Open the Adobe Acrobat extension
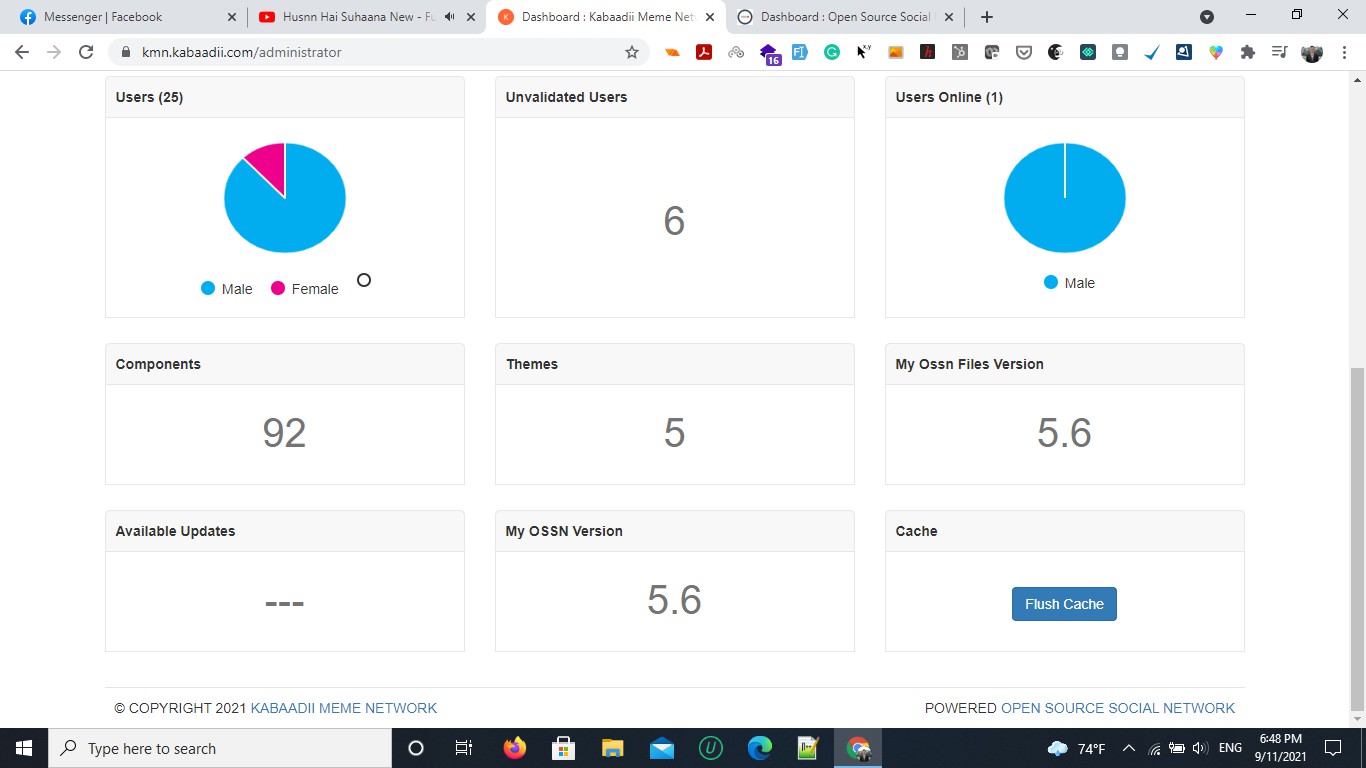This screenshot has height=768, width=1366. click(704, 52)
